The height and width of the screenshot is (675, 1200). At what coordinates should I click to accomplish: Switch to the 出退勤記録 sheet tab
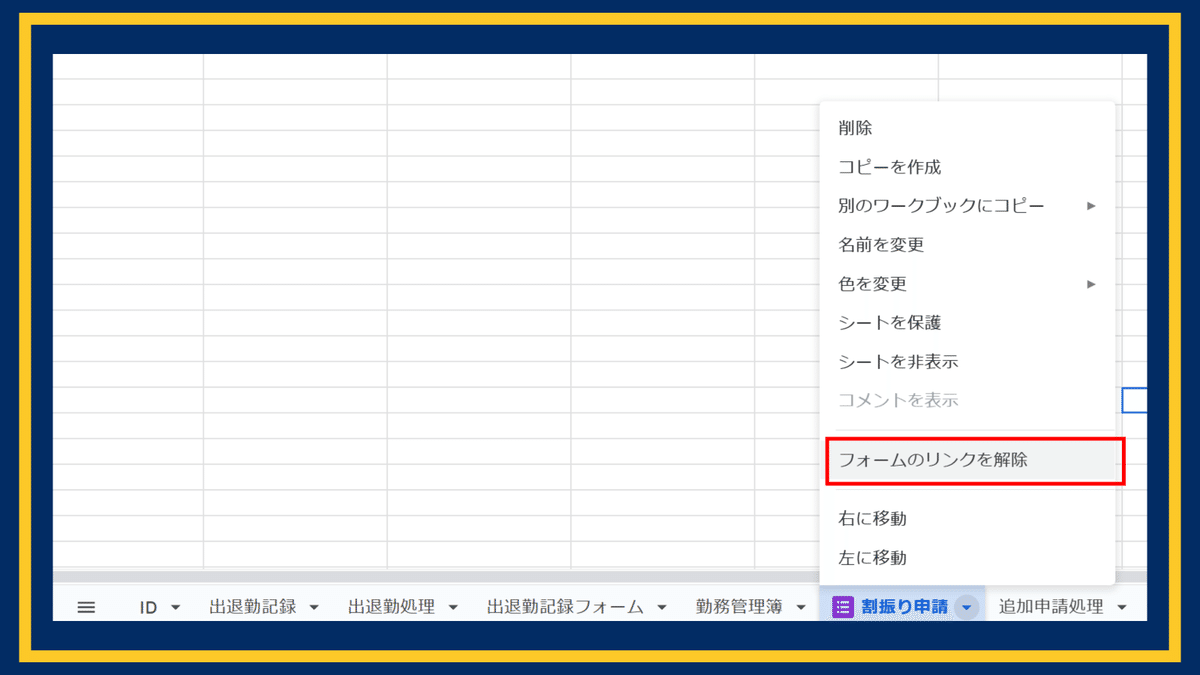(252, 607)
